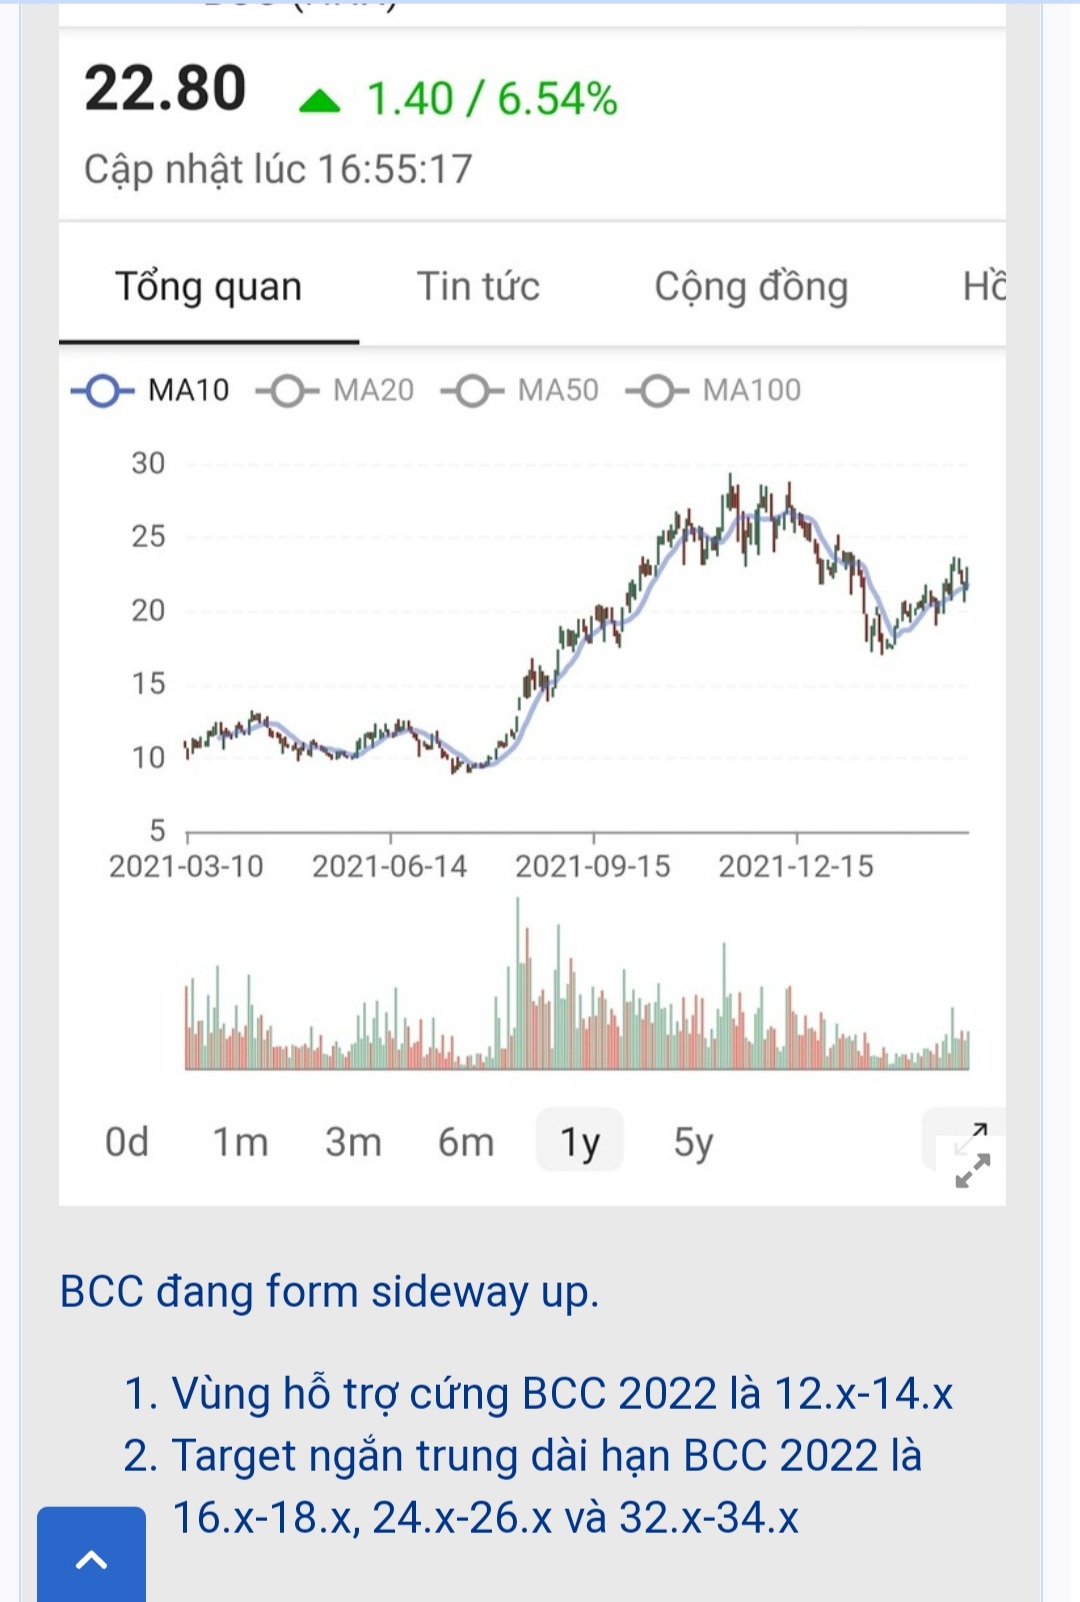1080x1602 pixels.
Task: Choose the 3m time range
Action: pyautogui.click(x=353, y=1141)
